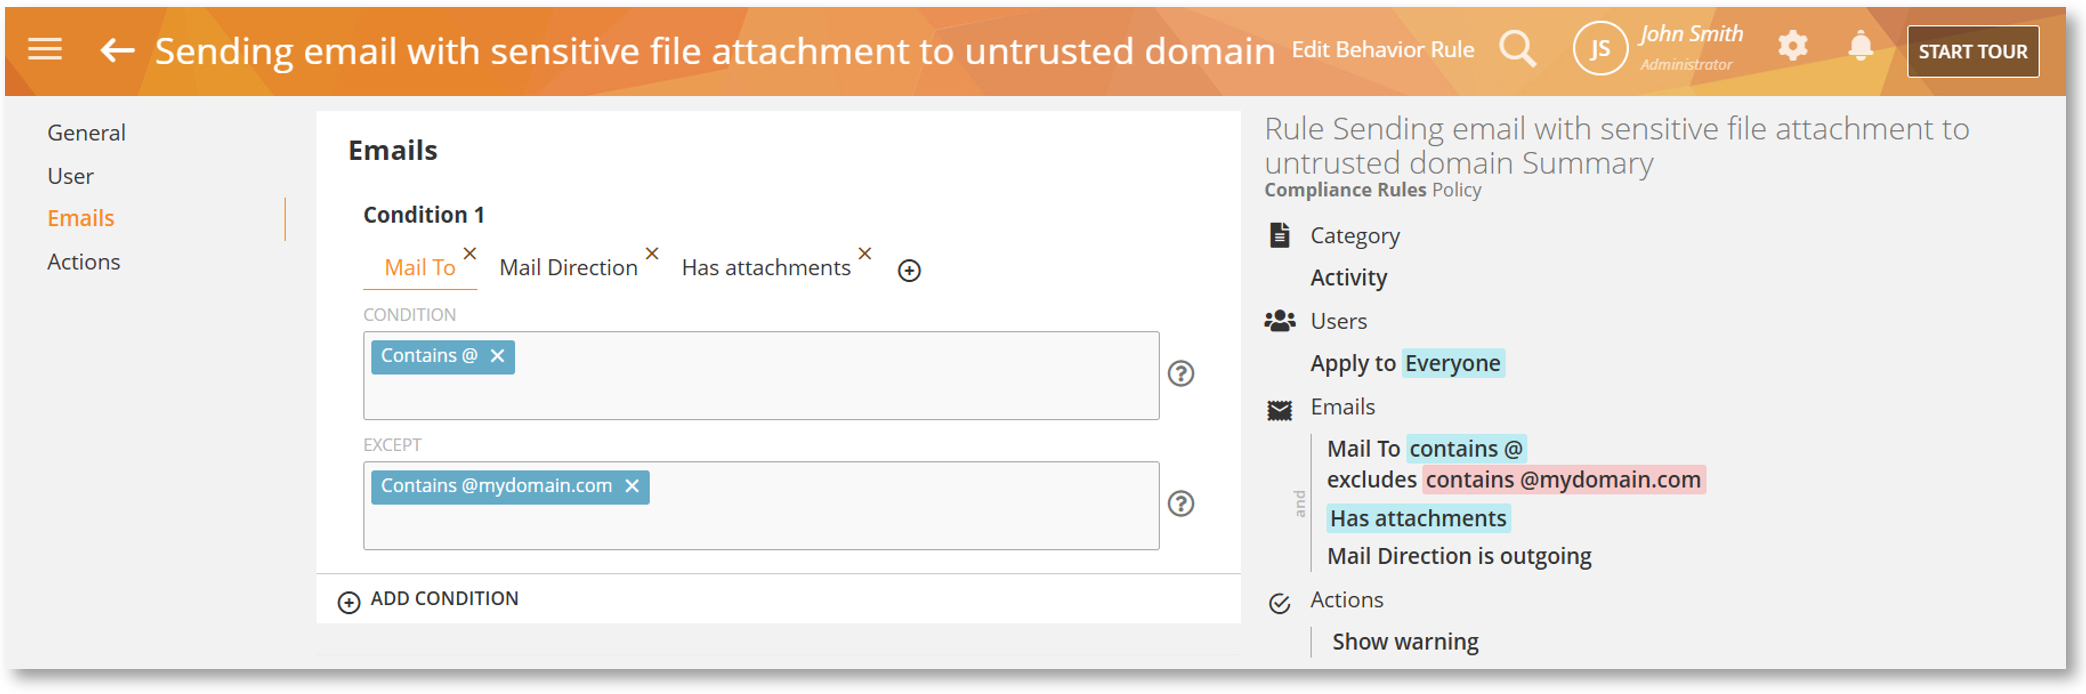Image resolution: width=2086 pixels, height=694 pixels.
Task: Add a new criterion with plus icon
Action: tap(909, 270)
